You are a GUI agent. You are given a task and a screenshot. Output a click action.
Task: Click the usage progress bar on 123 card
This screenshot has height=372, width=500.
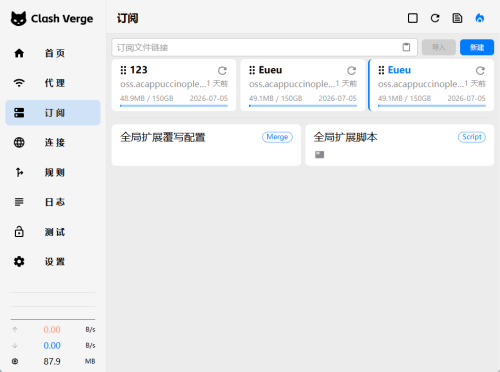tap(174, 106)
